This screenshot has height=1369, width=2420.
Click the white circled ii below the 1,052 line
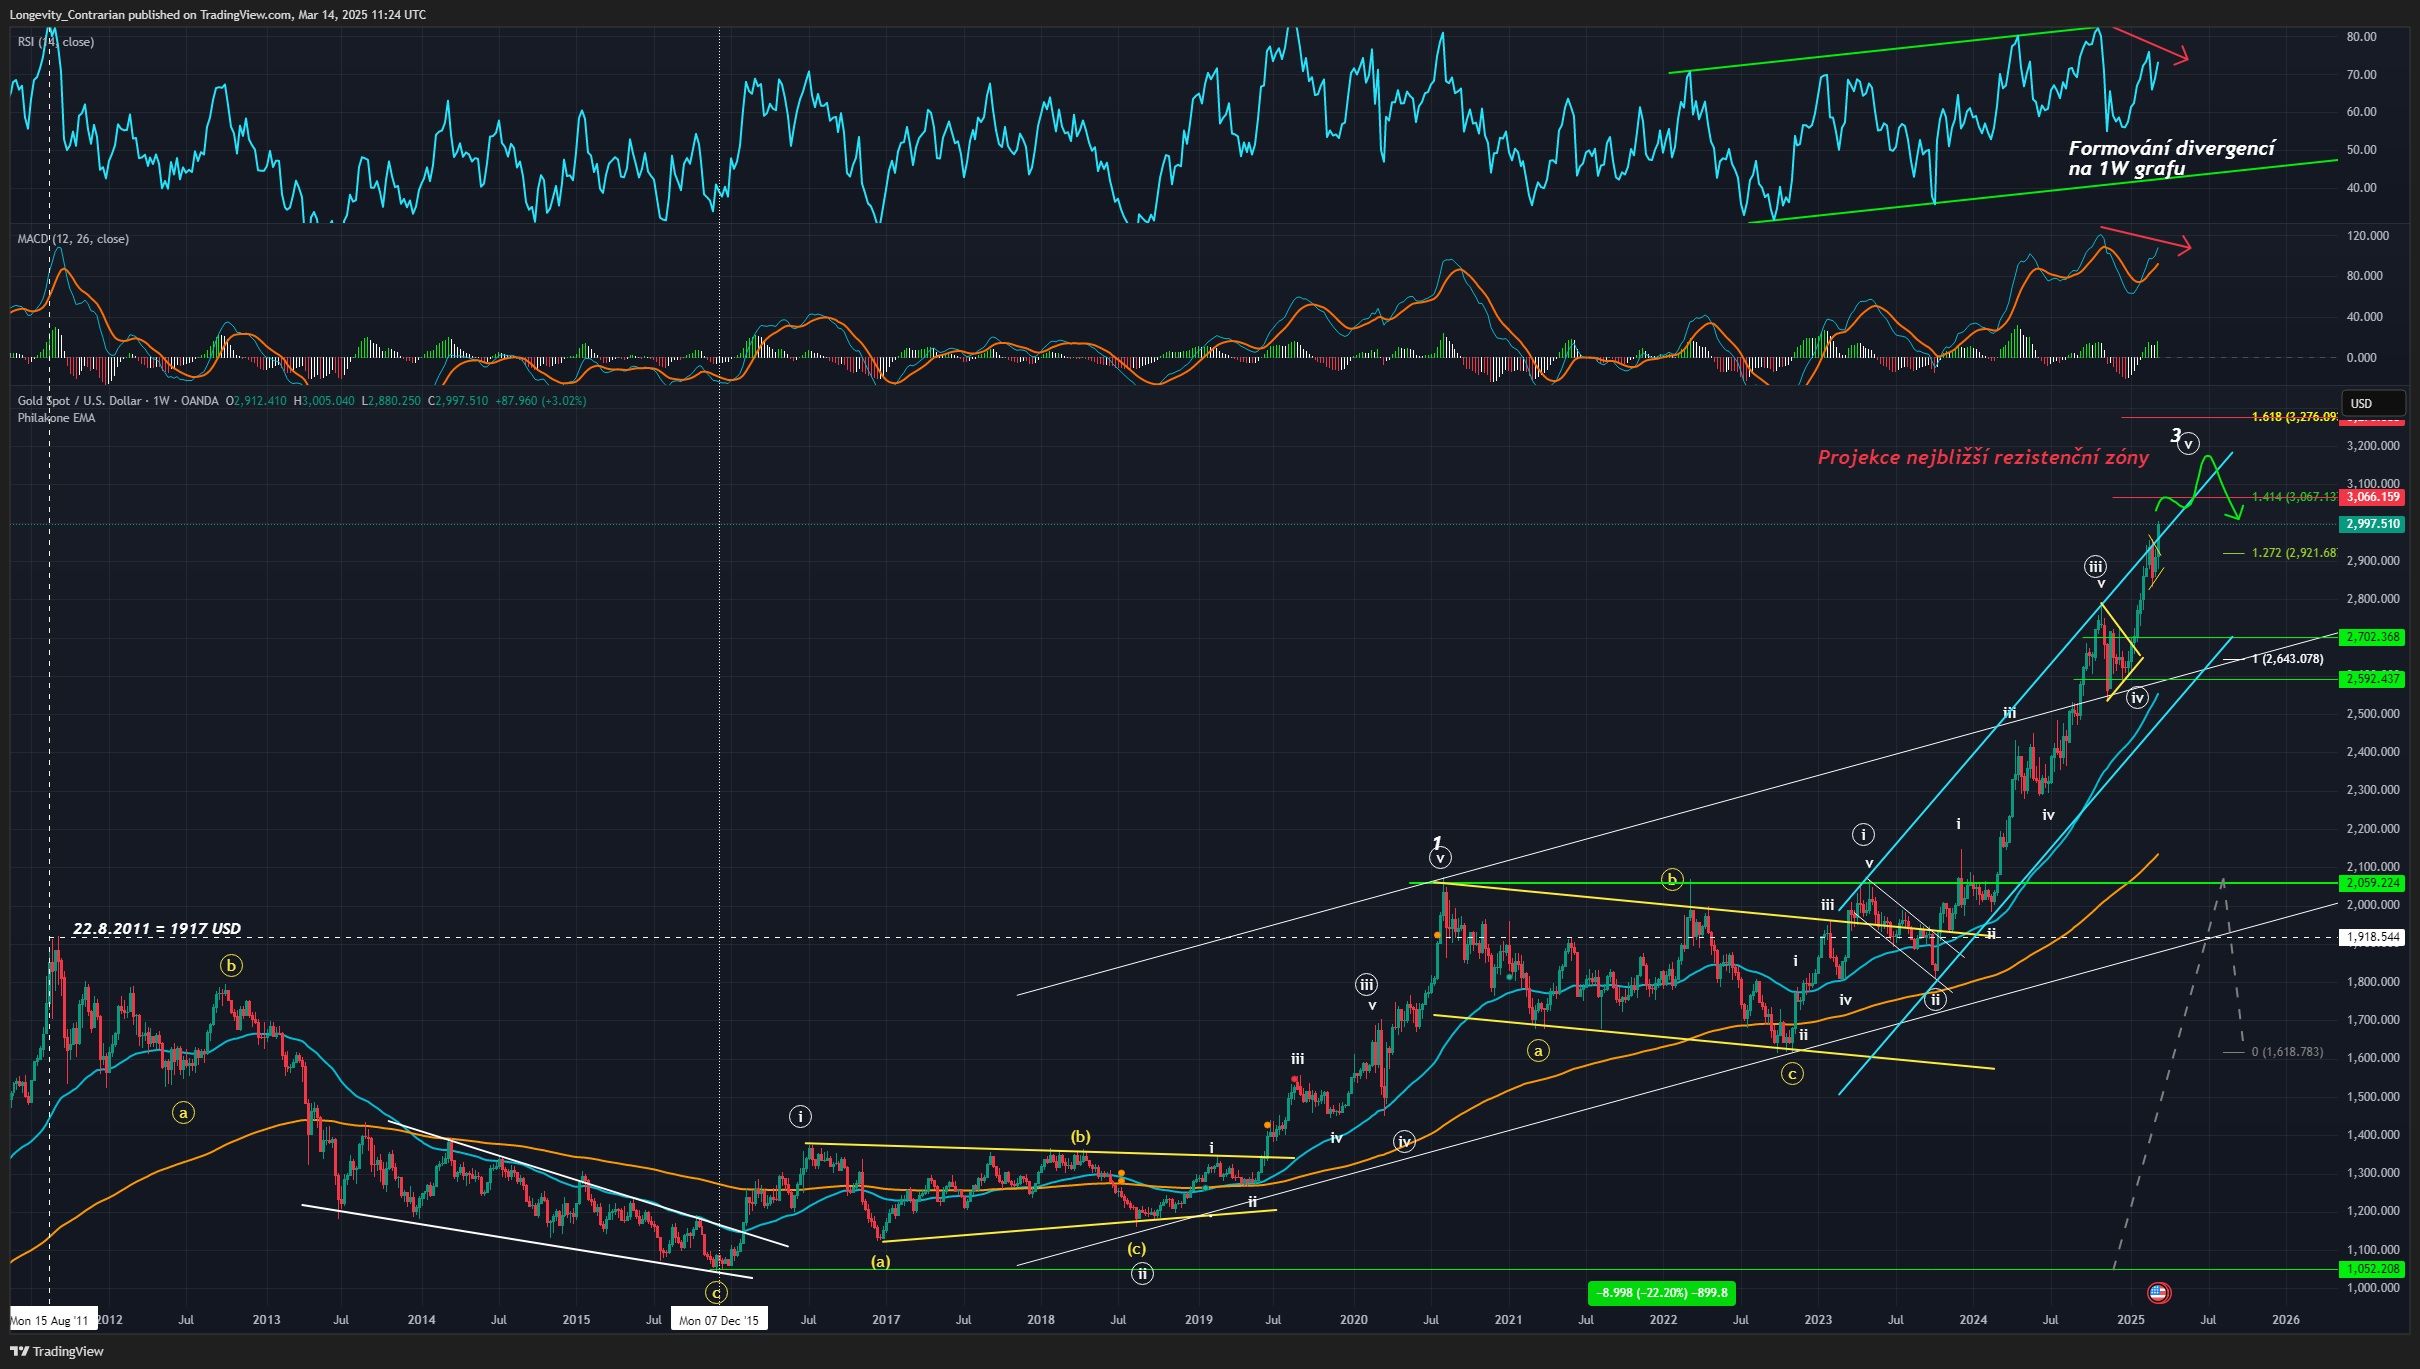1142,1273
